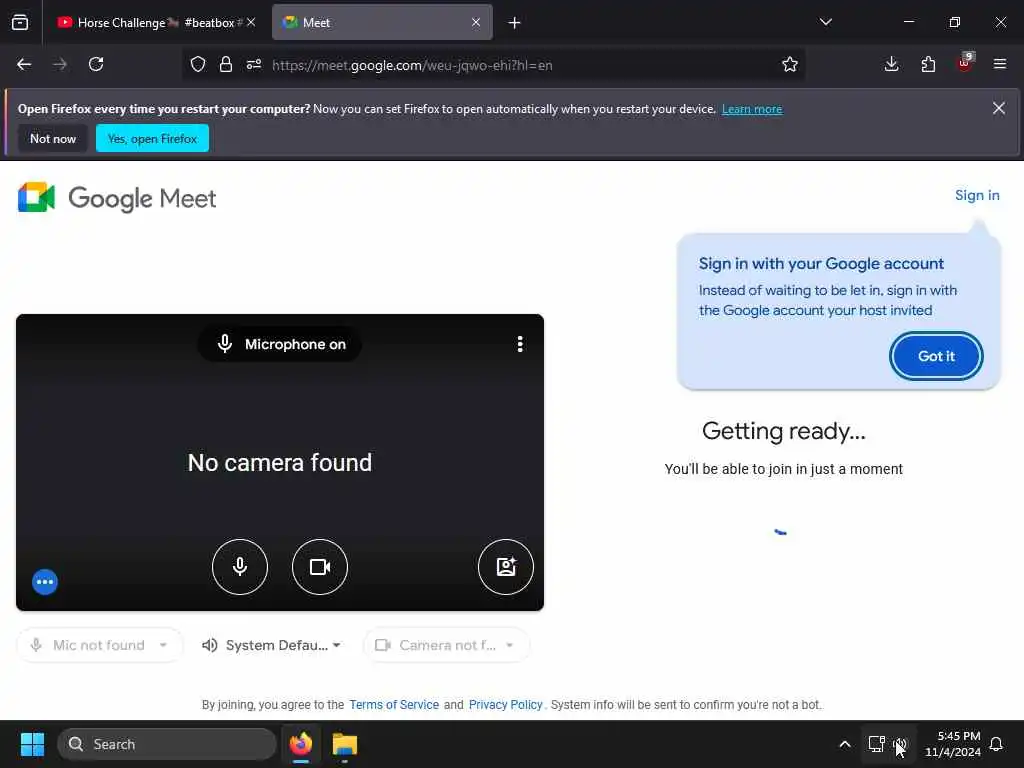
Task: Open Firefox View icon
Action: [x=20, y=22]
